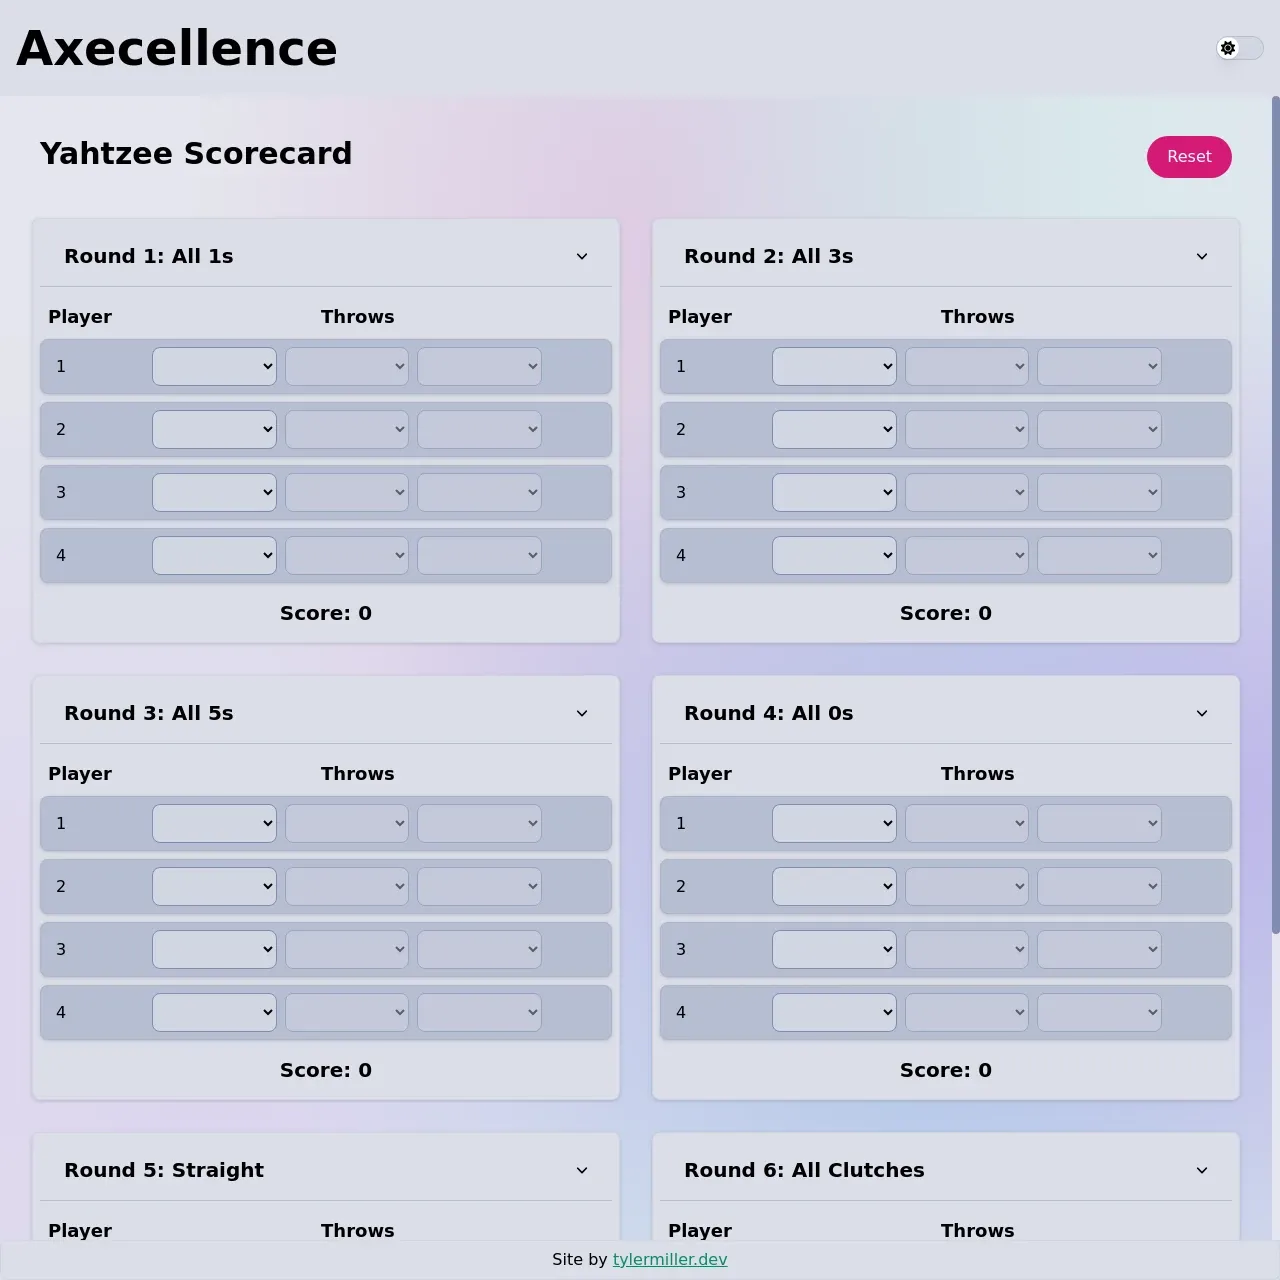Click the right-side page scrollbar
1280x1280 pixels.
pos(1273,500)
